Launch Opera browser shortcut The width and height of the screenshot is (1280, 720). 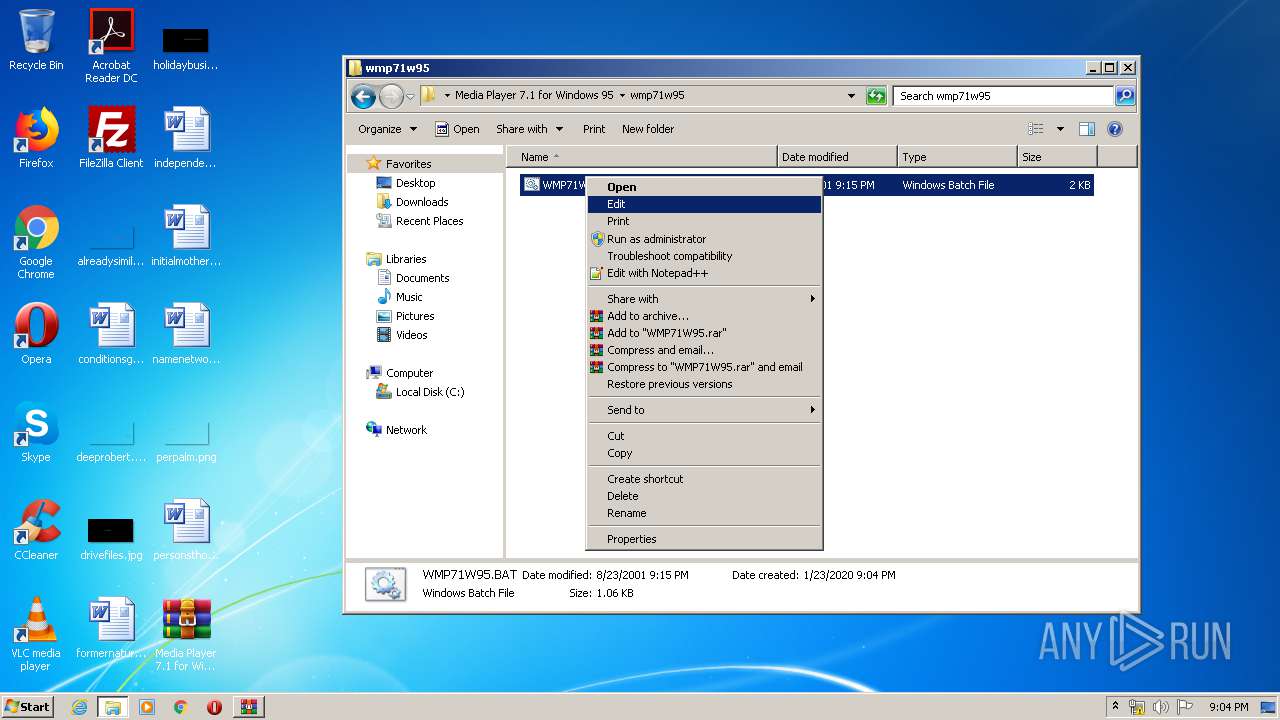(x=36, y=333)
